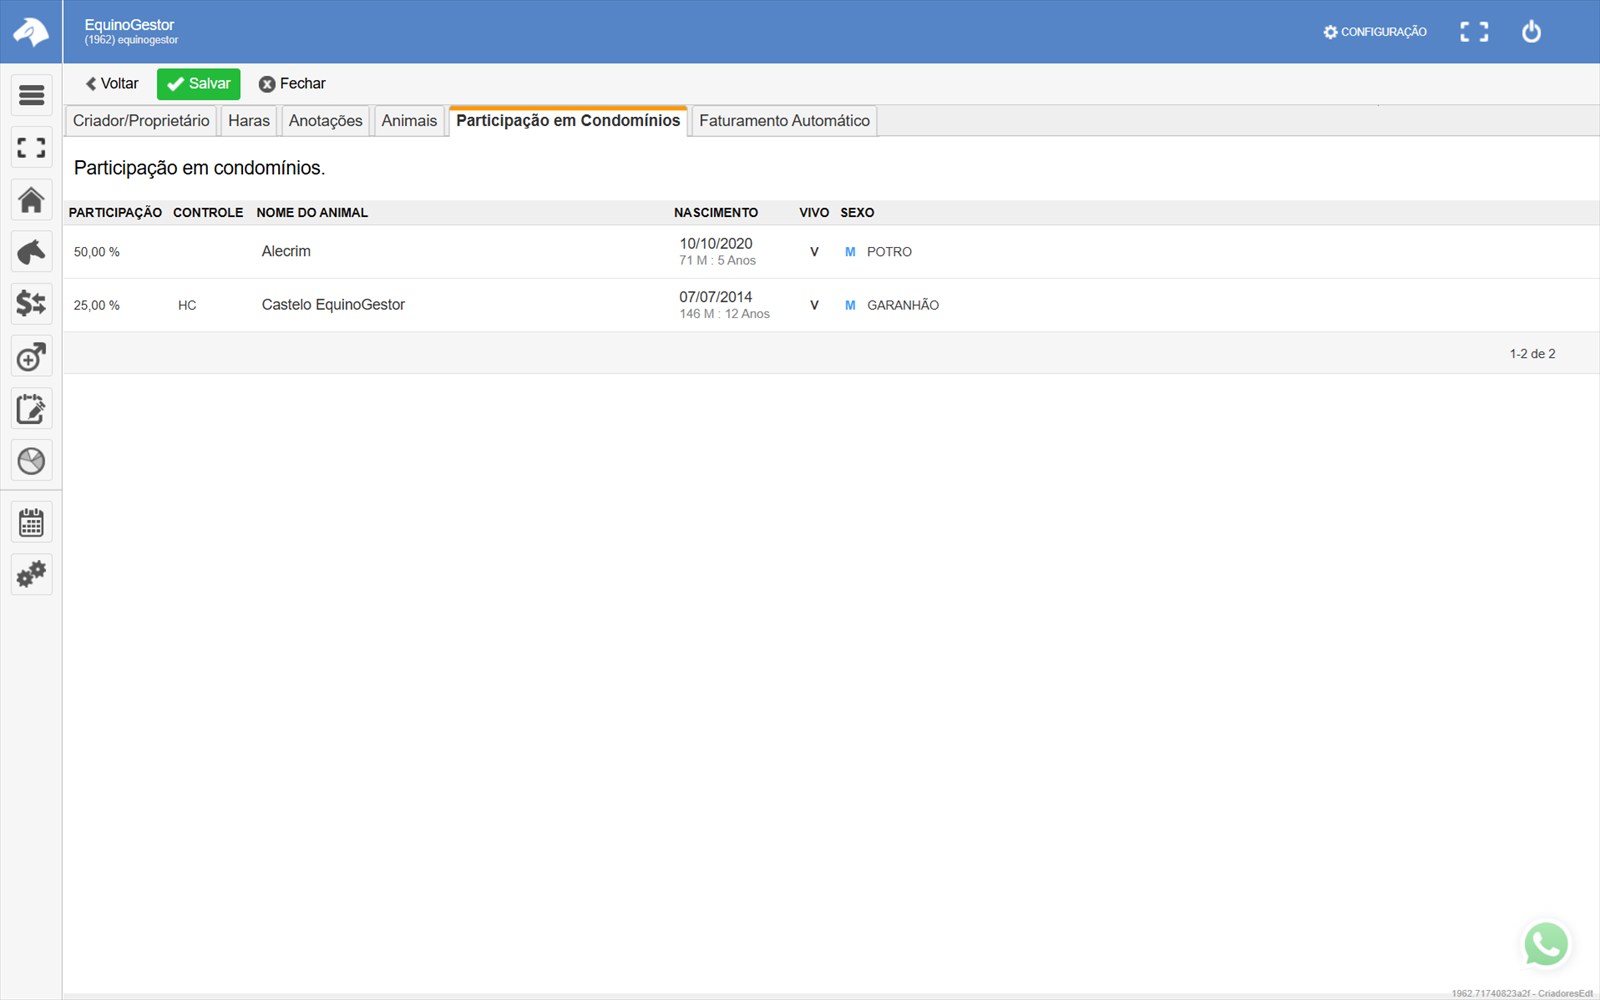Click birth date 10/10/2020
This screenshot has width=1600, height=1000.
(716, 243)
